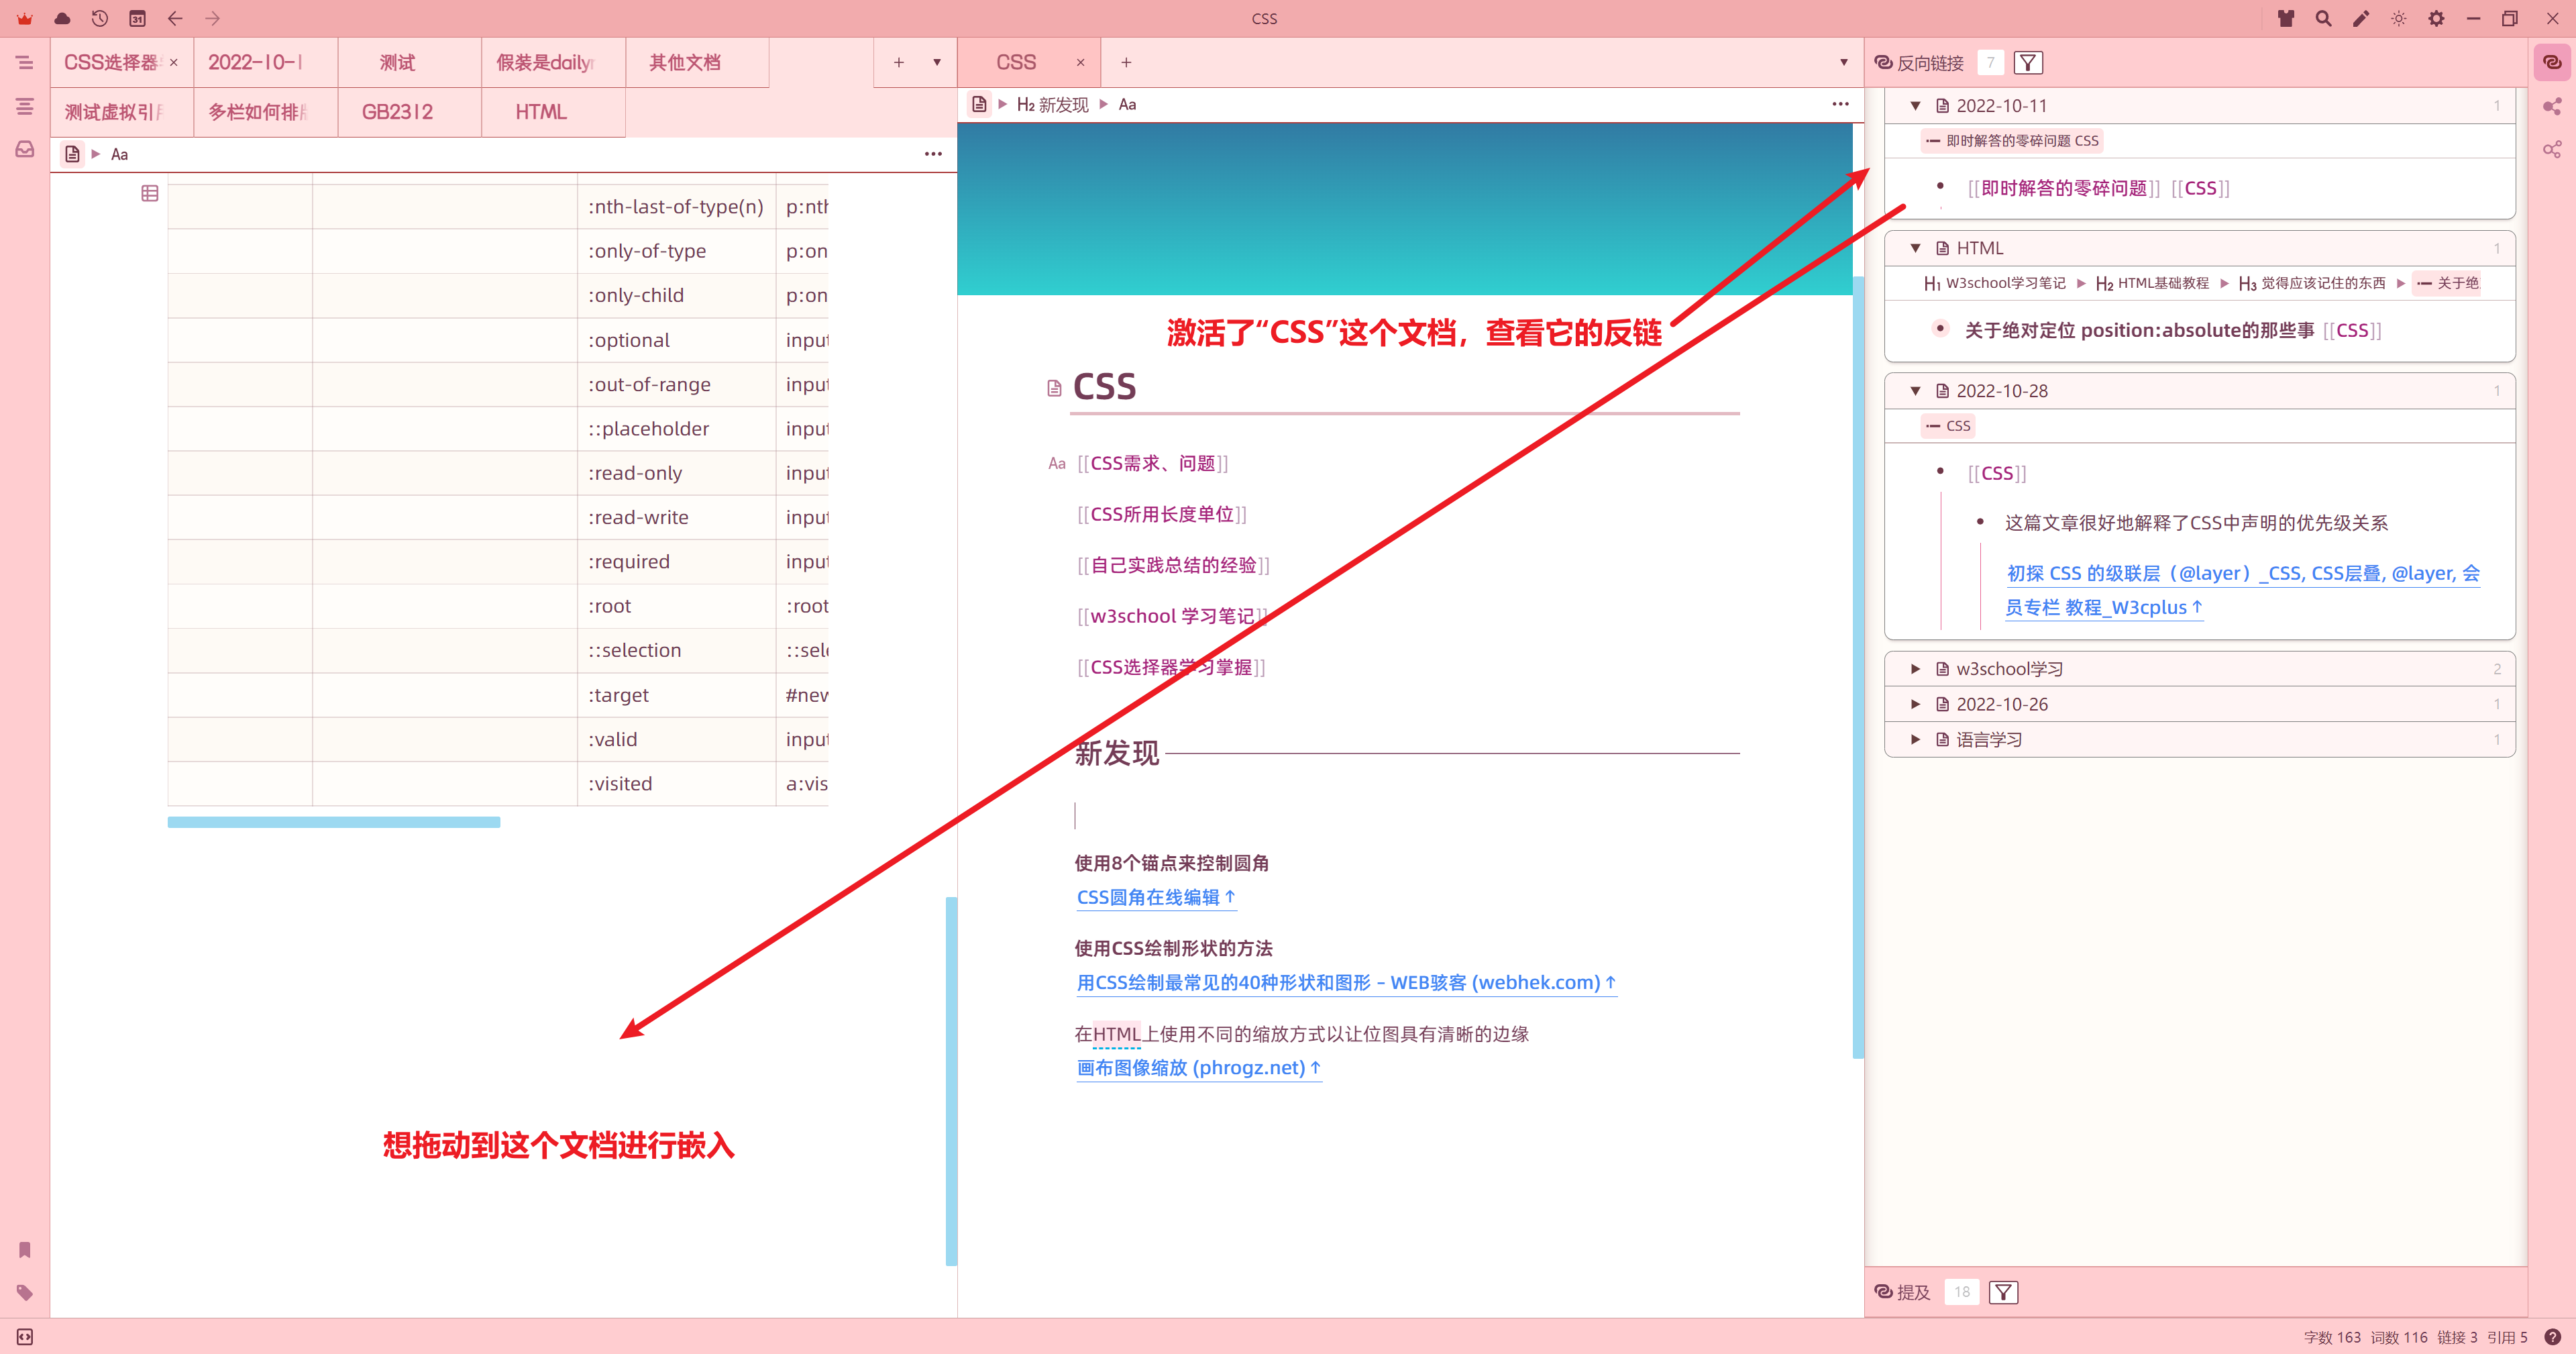The height and width of the screenshot is (1354, 2576).
Task: Open the search magnifier in top bar
Action: point(2323,18)
